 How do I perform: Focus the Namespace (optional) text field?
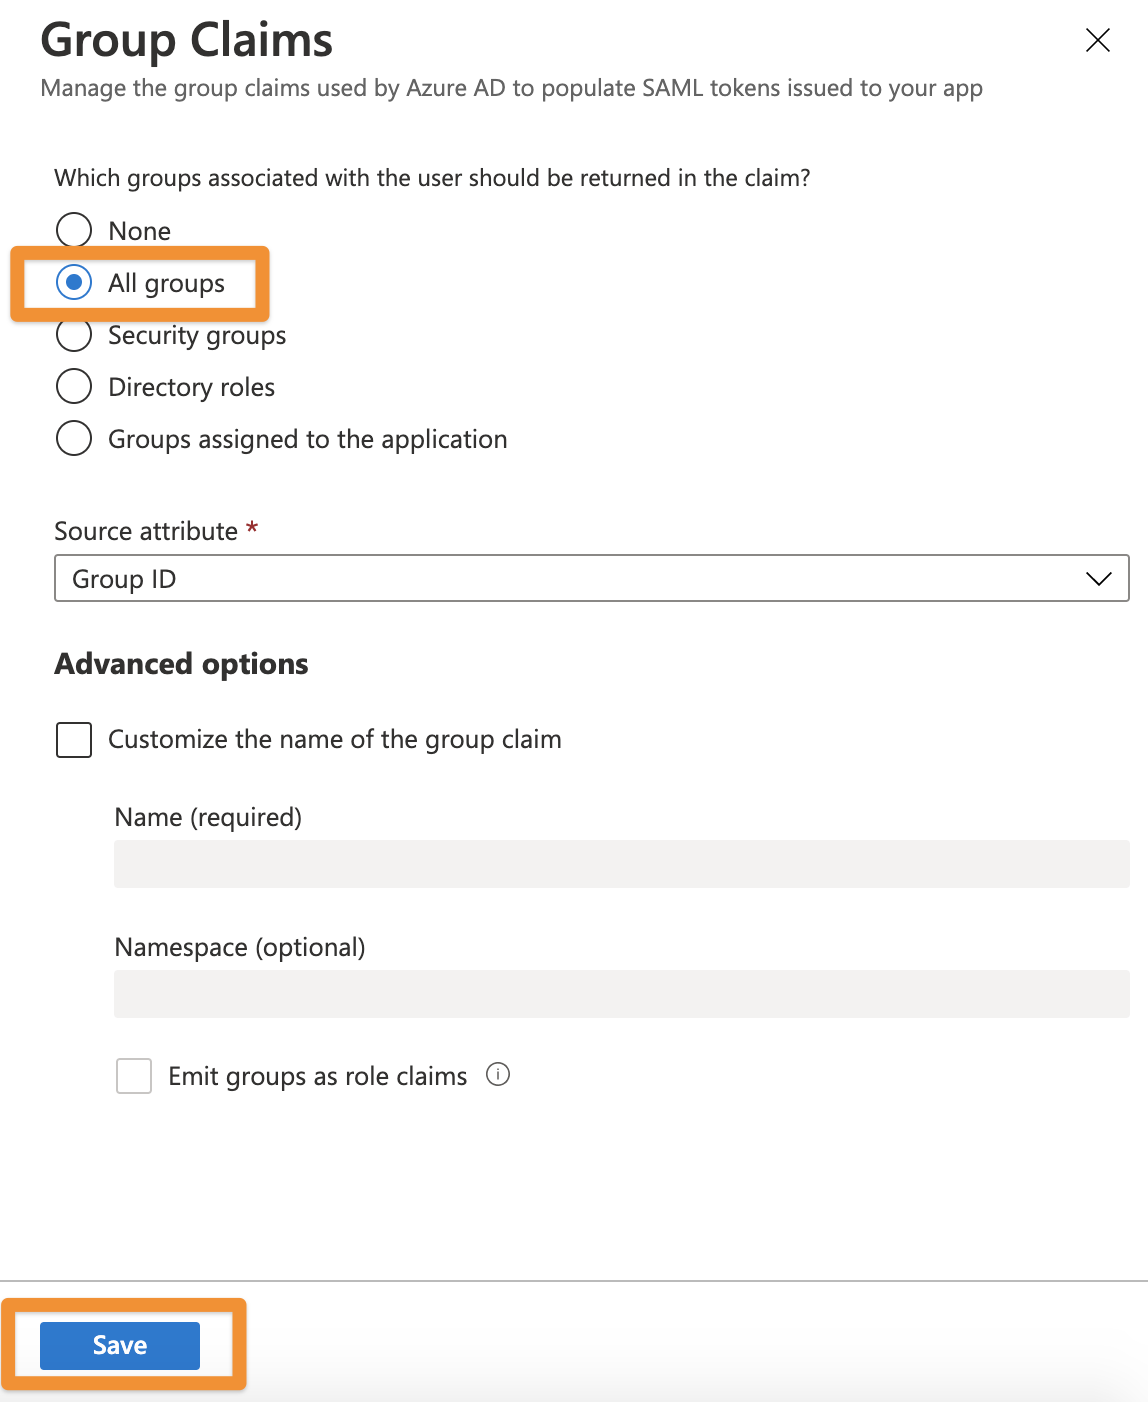pyautogui.click(x=621, y=994)
